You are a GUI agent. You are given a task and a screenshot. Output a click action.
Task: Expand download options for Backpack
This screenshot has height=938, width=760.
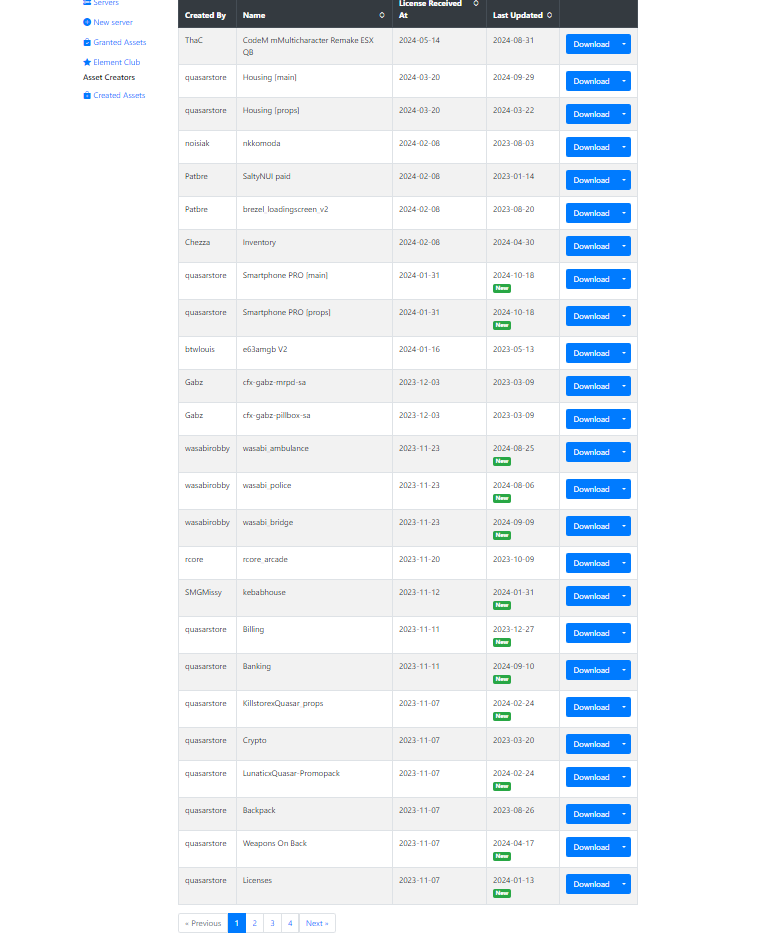624,815
